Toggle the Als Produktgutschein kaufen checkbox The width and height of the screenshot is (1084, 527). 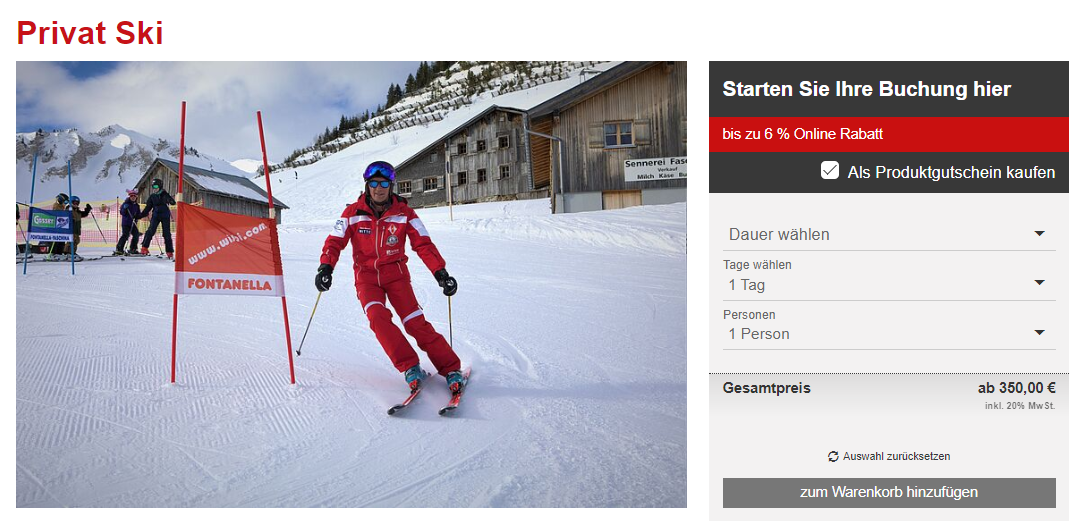pyautogui.click(x=830, y=171)
